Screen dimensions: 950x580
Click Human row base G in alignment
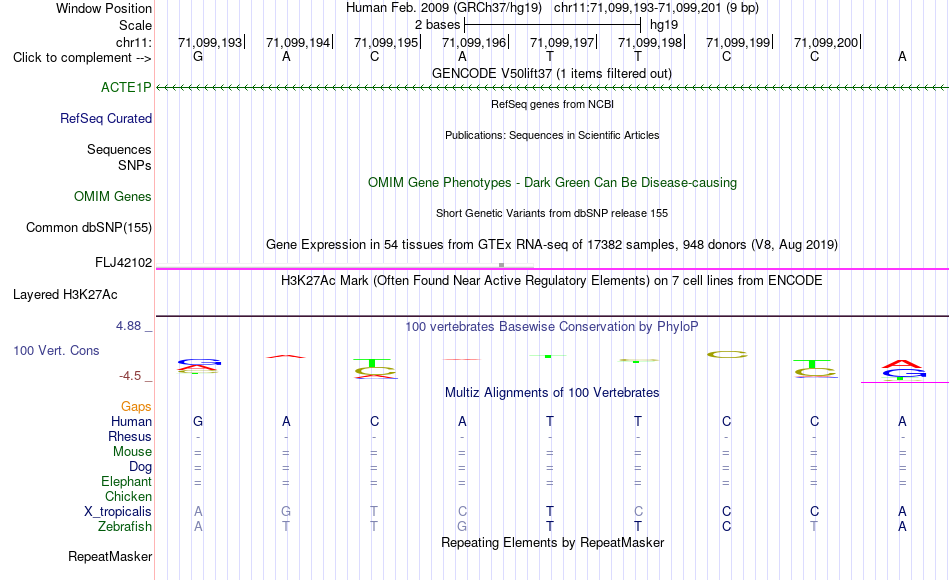click(x=198, y=421)
